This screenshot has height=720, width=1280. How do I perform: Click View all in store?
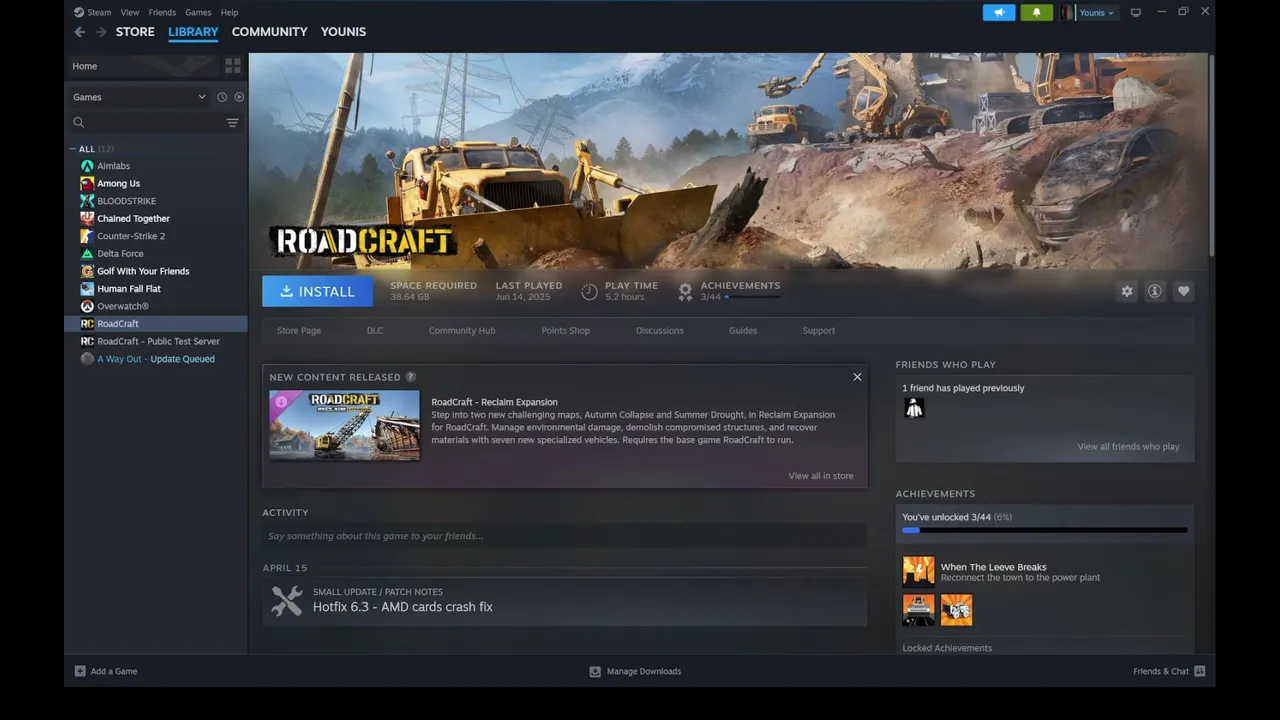tap(821, 476)
